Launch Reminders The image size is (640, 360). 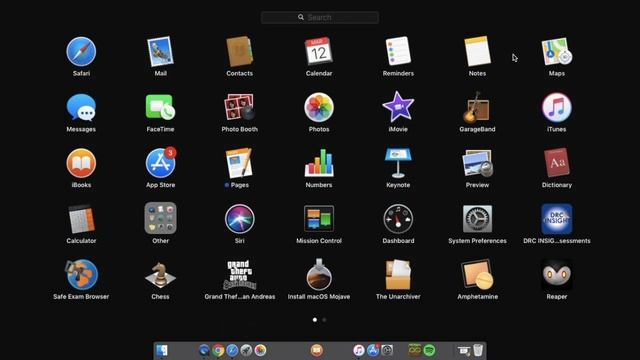pyautogui.click(x=398, y=51)
